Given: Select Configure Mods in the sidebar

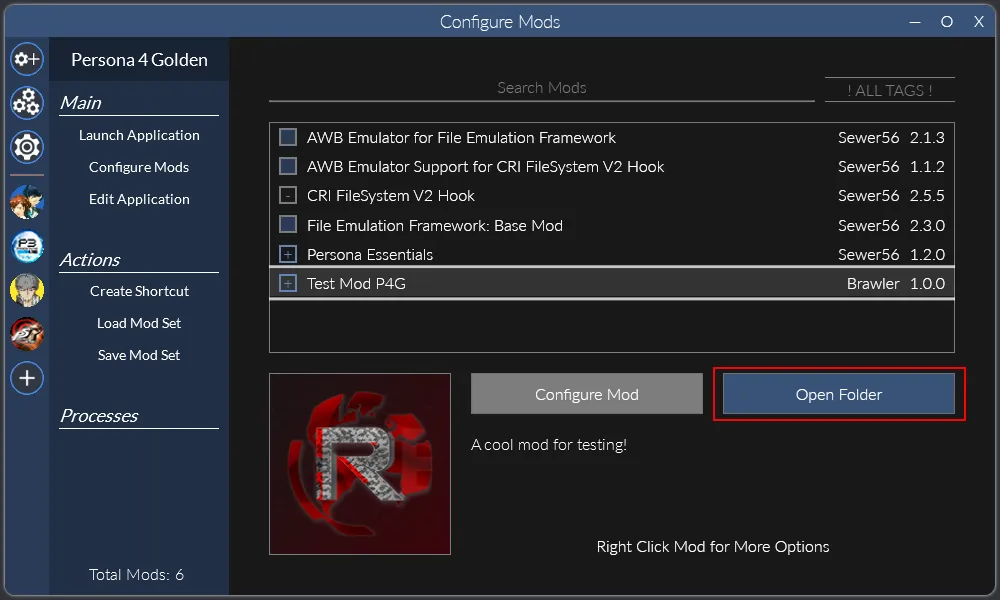Looking at the screenshot, I should pos(139,167).
